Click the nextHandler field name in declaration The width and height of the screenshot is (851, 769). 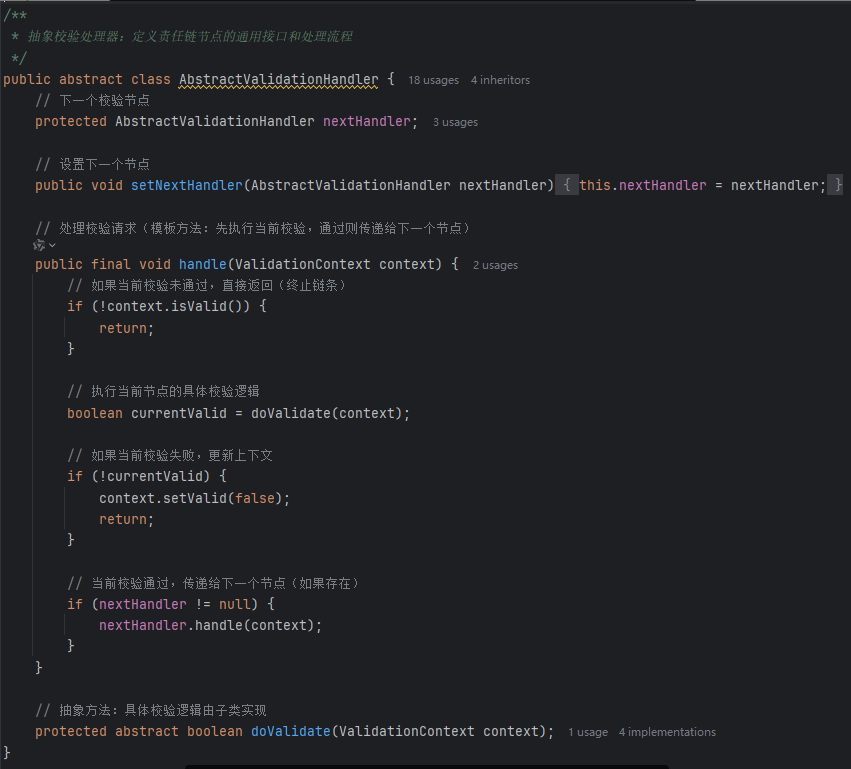tap(366, 121)
